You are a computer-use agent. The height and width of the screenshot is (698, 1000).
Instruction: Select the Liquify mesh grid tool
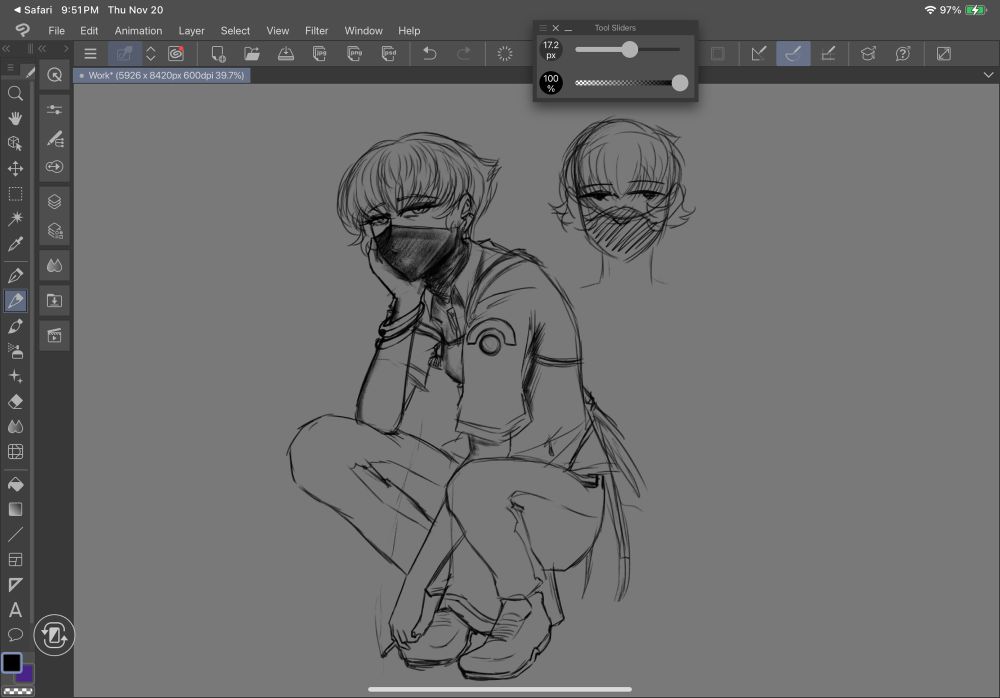(15, 452)
